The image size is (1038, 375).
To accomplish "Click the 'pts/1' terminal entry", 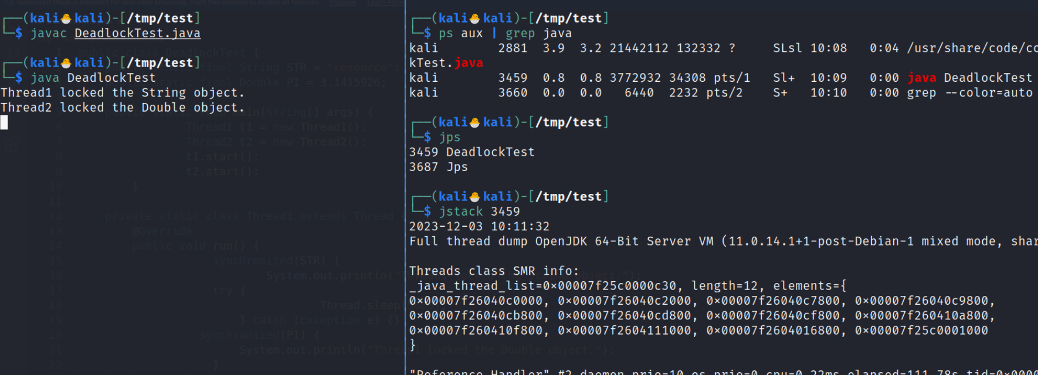I will 731,78.
